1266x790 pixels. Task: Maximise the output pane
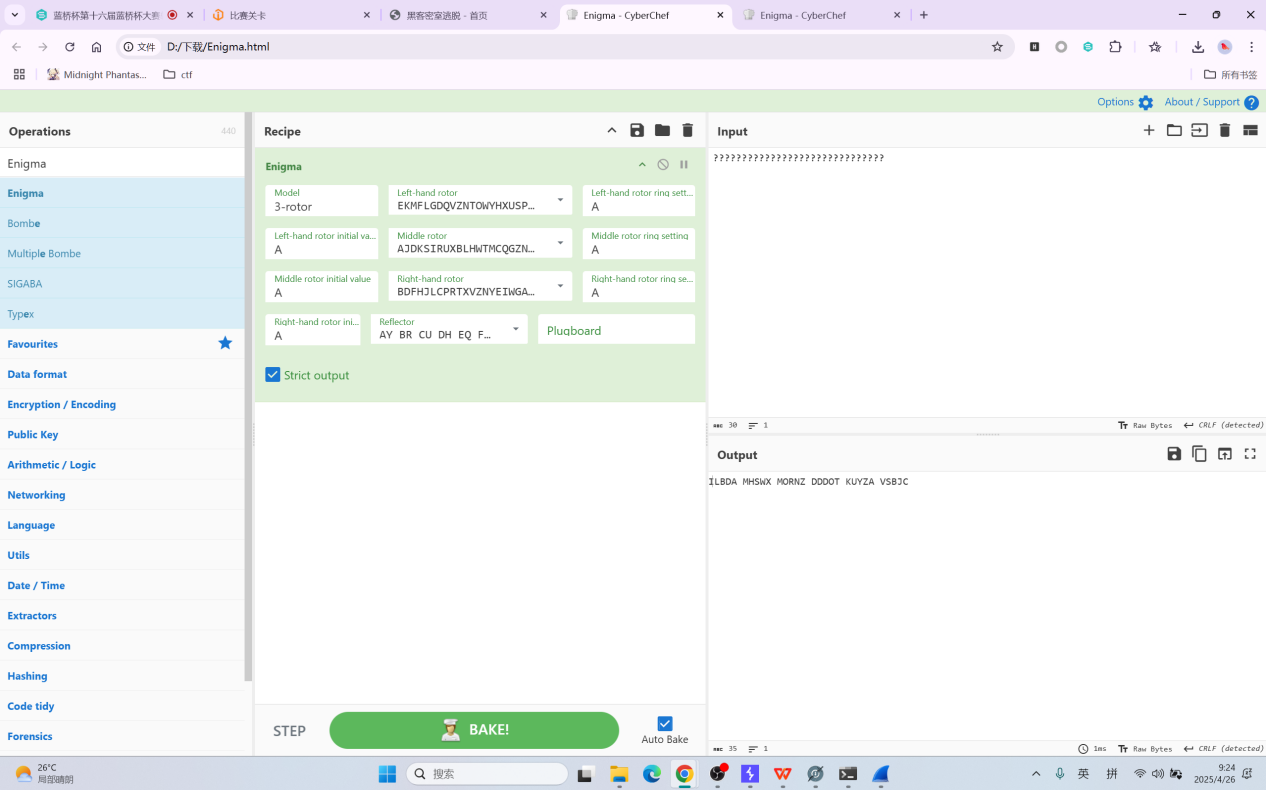(x=1250, y=454)
